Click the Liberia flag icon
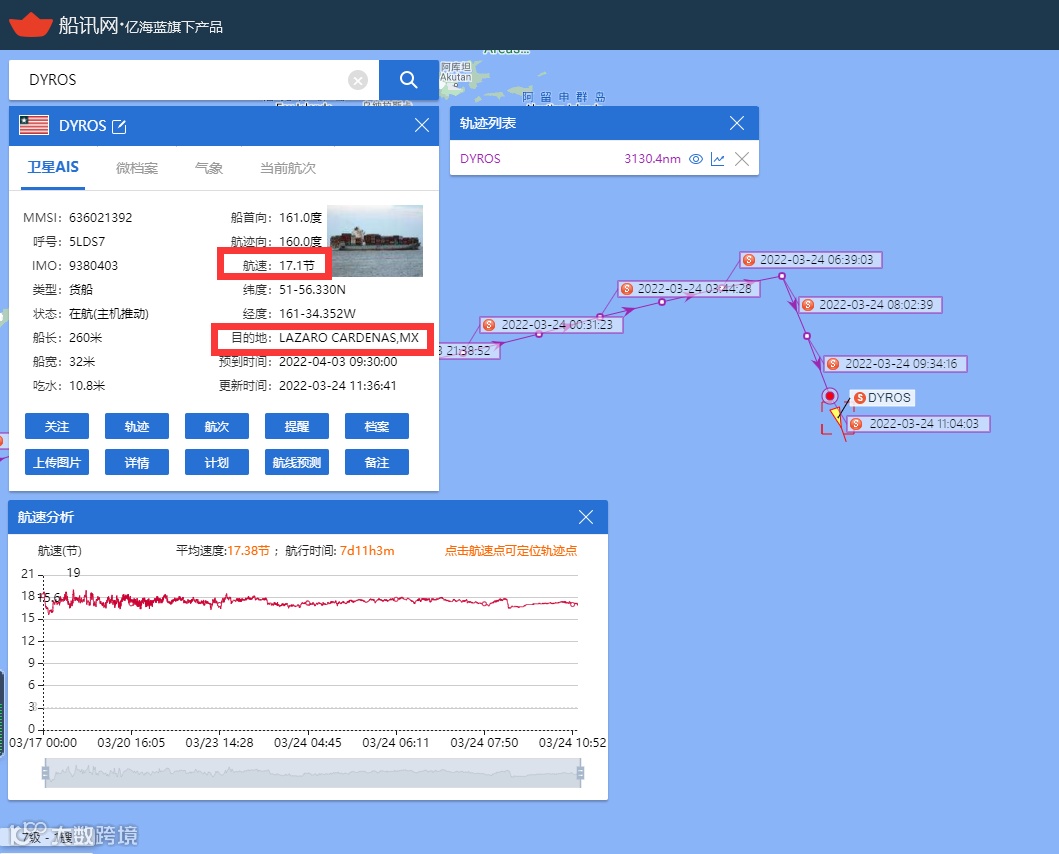The height and width of the screenshot is (854, 1059). (34, 125)
